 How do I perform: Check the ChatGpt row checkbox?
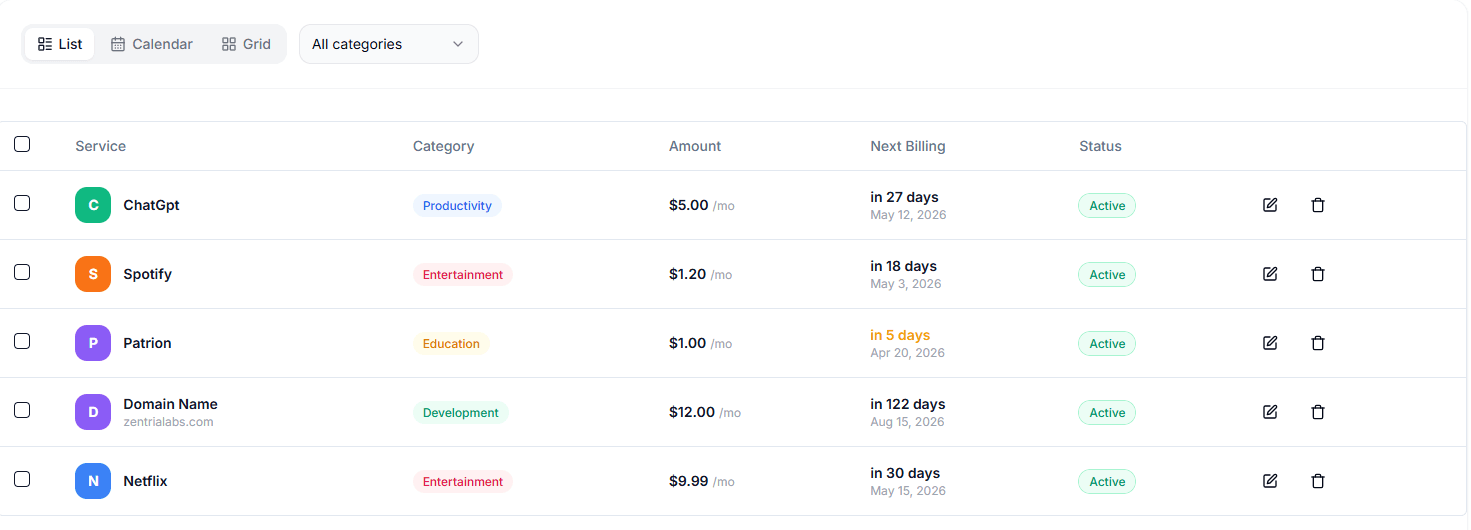pyautogui.click(x=22, y=203)
